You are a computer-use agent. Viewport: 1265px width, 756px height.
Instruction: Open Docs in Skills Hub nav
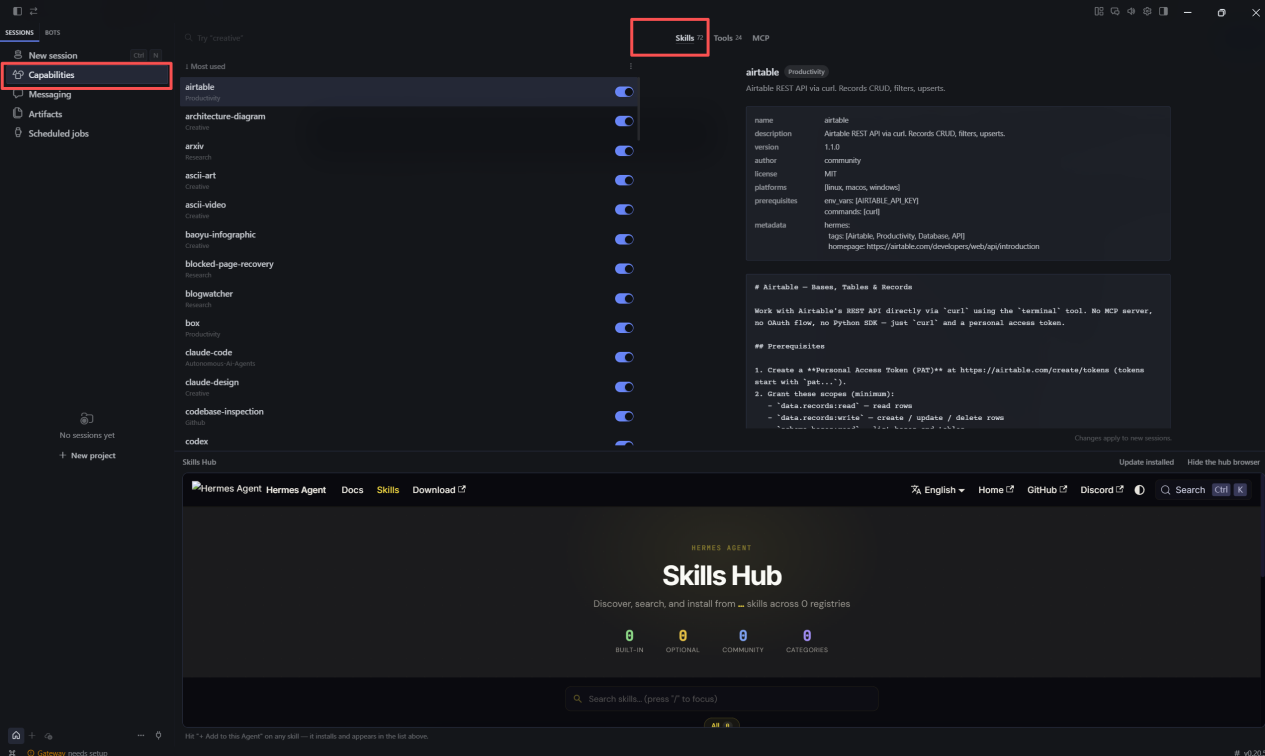(x=352, y=490)
